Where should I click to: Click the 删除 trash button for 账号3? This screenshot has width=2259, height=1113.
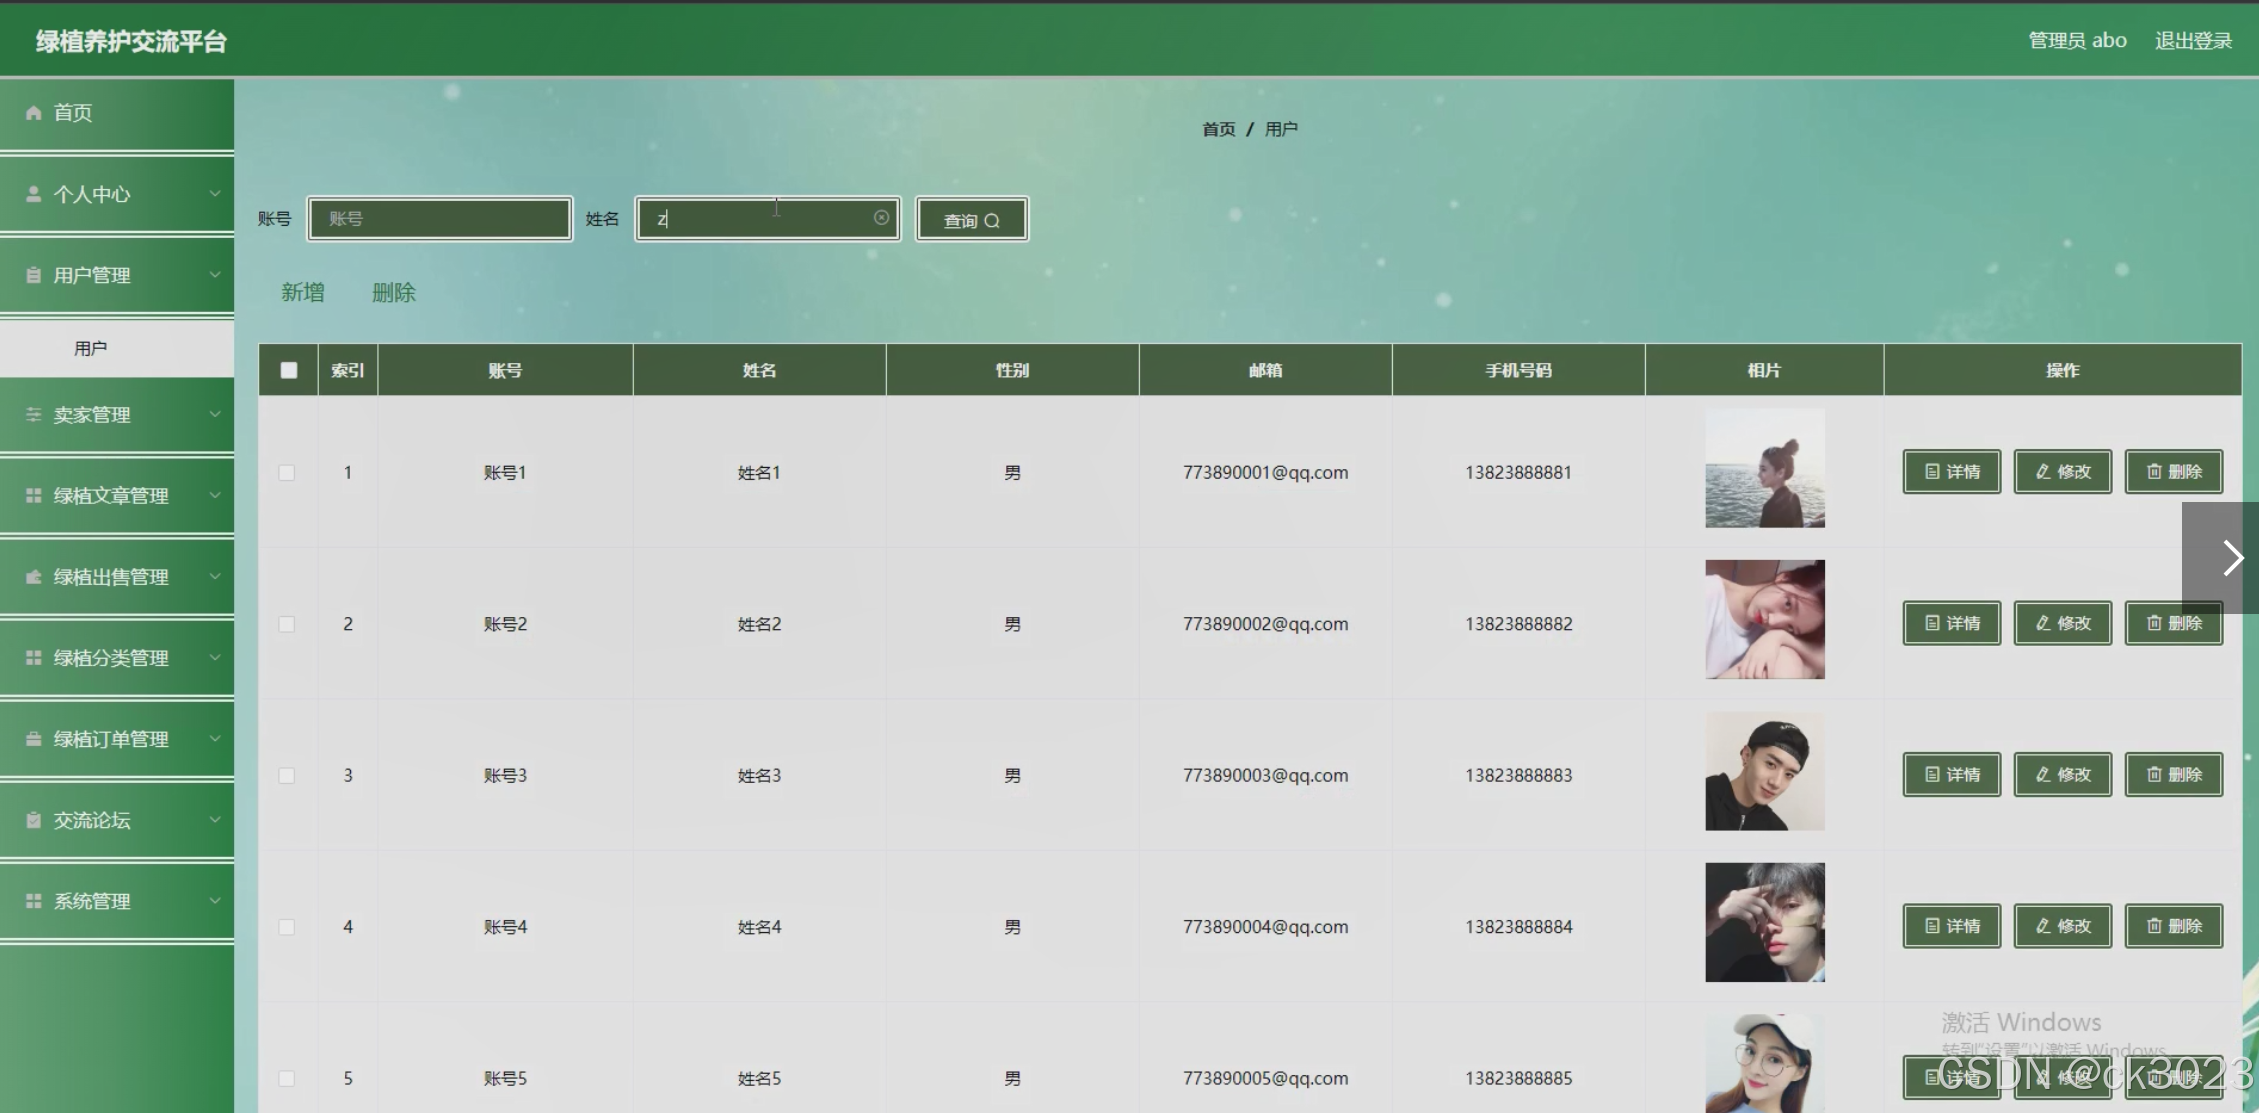2173,775
